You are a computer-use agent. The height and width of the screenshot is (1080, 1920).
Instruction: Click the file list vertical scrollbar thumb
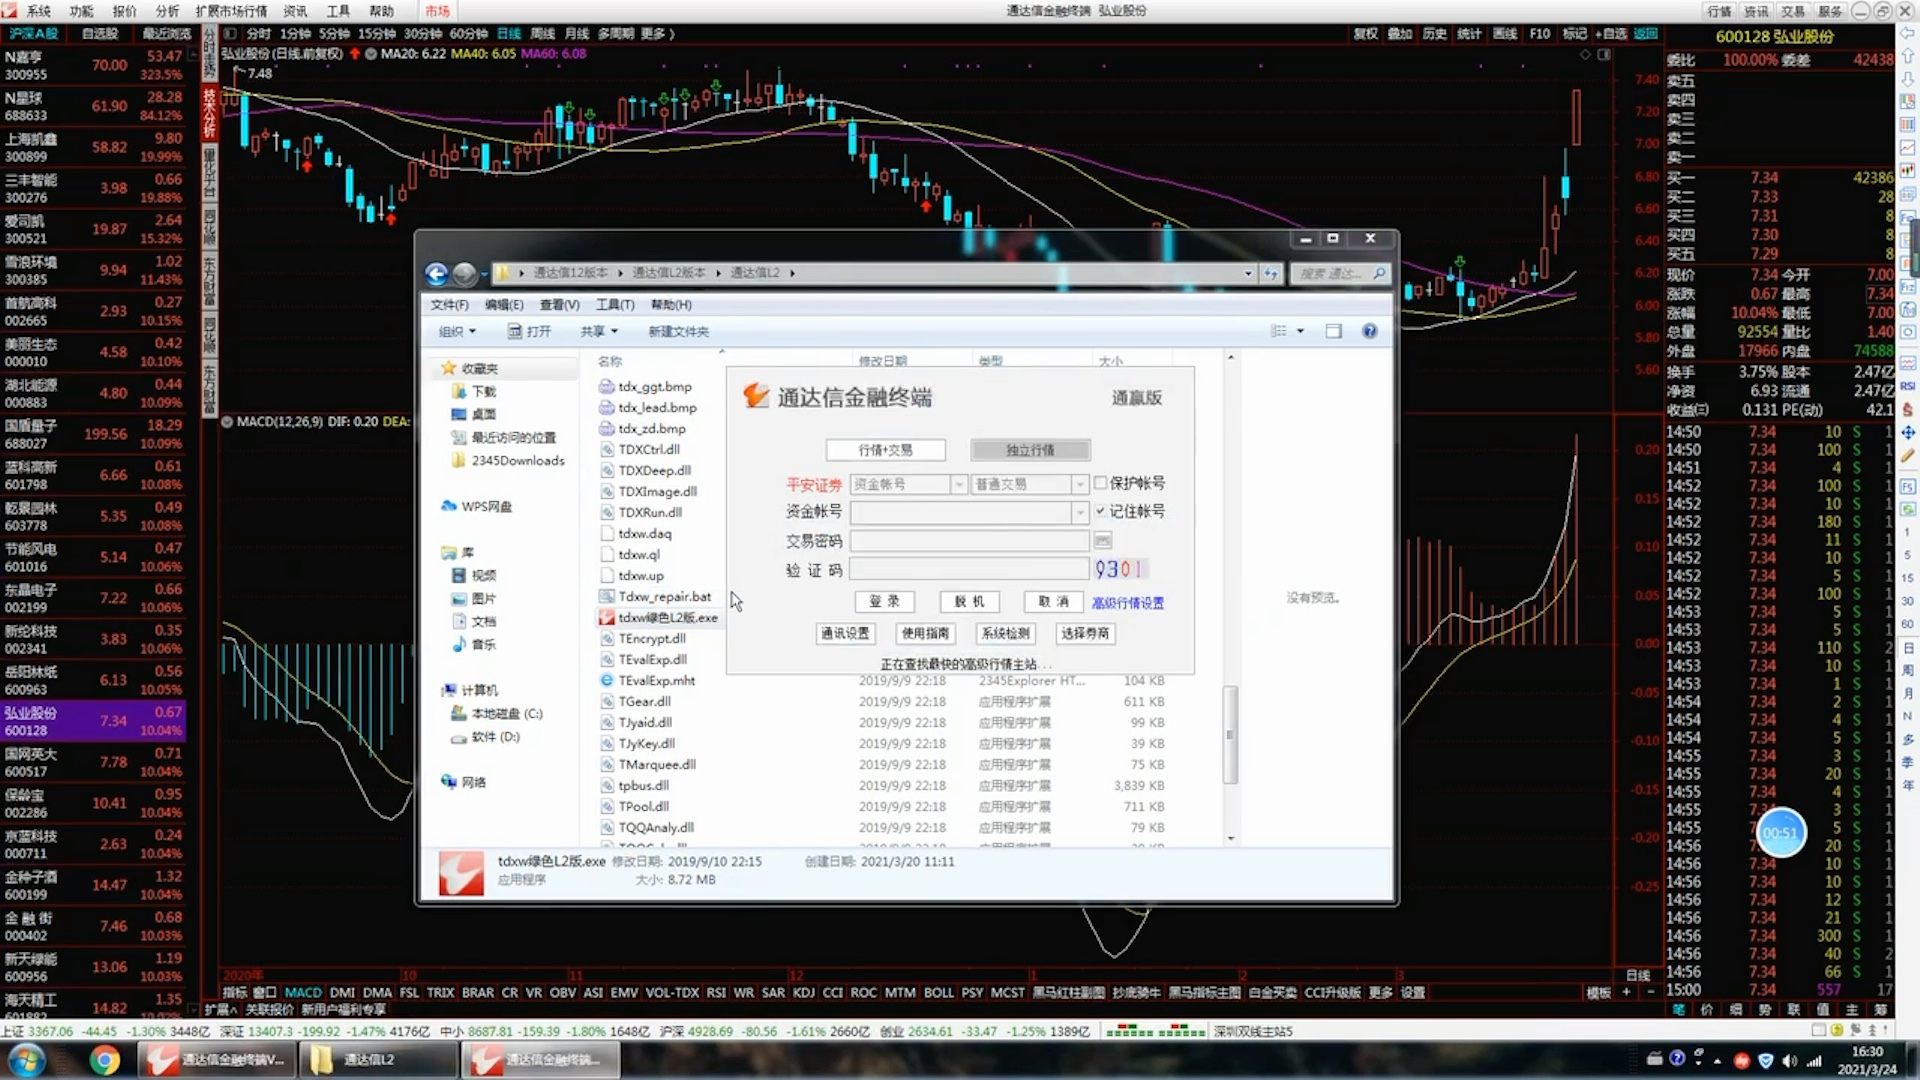1230,735
